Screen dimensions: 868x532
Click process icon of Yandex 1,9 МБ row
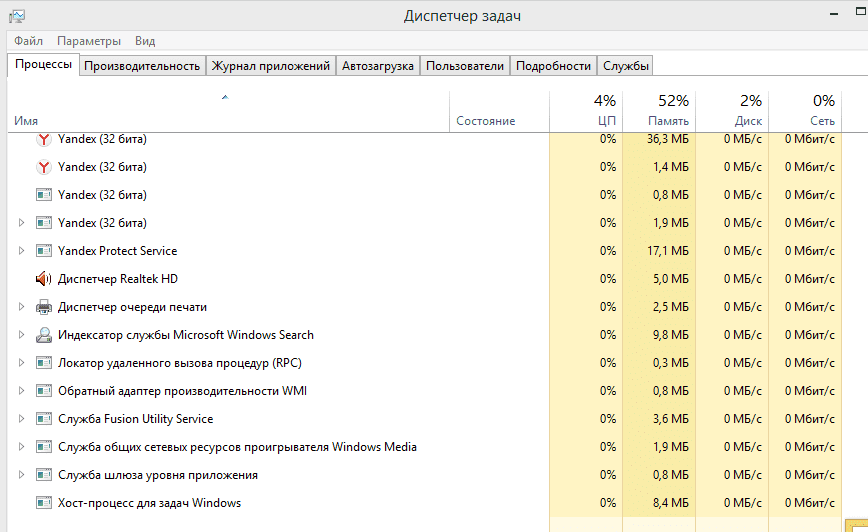pyautogui.click(x=44, y=223)
